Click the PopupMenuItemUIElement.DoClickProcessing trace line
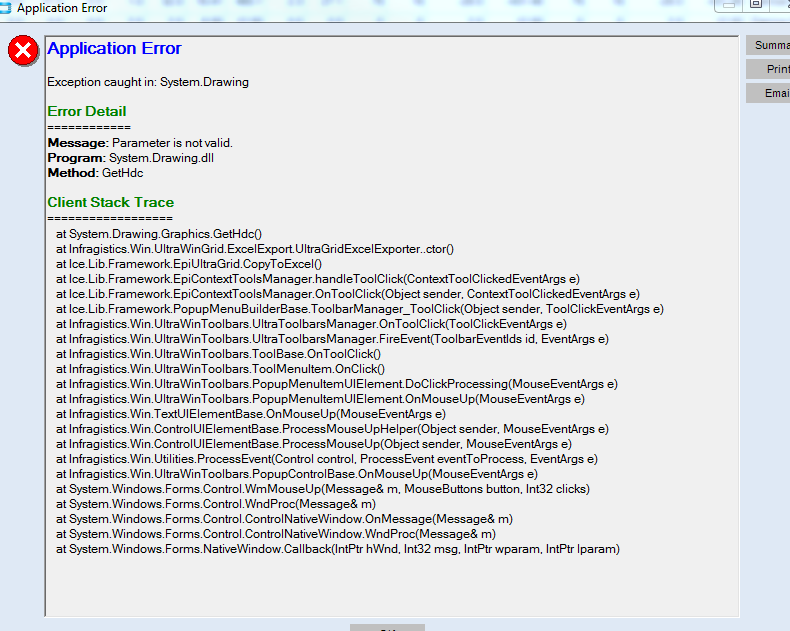 pos(337,384)
